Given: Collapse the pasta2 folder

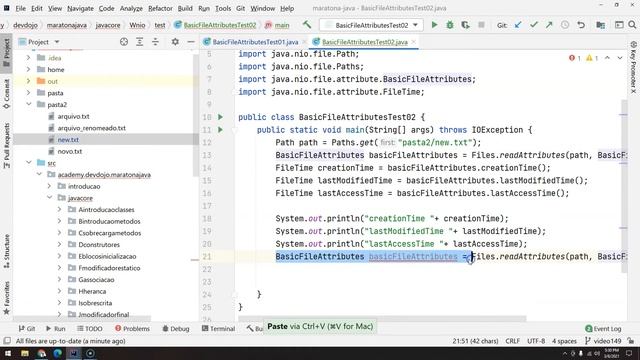Looking at the screenshot, I should point(28,104).
